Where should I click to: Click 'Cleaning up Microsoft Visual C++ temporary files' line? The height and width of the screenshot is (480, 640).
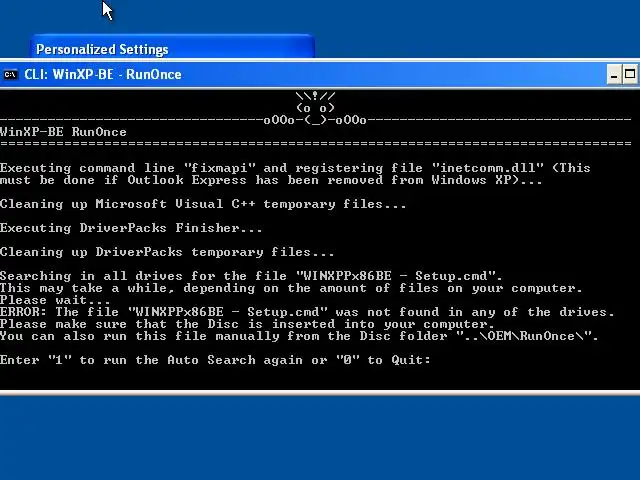click(x=203, y=204)
